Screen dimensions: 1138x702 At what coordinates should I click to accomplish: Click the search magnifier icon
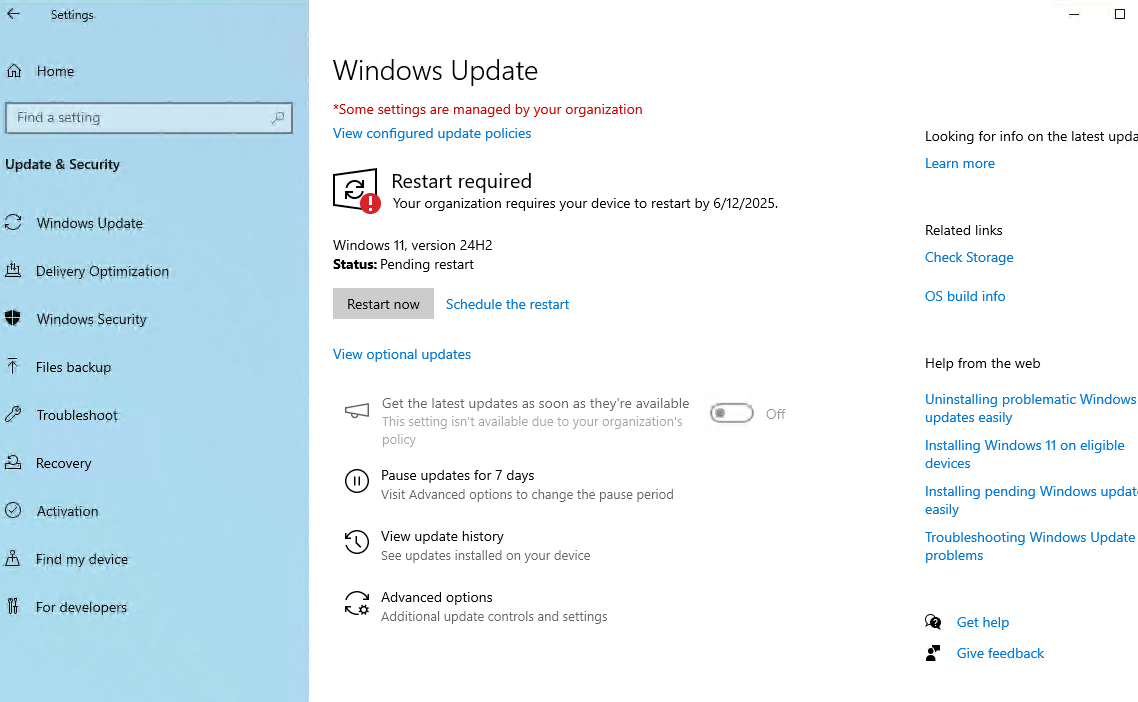tap(277, 118)
